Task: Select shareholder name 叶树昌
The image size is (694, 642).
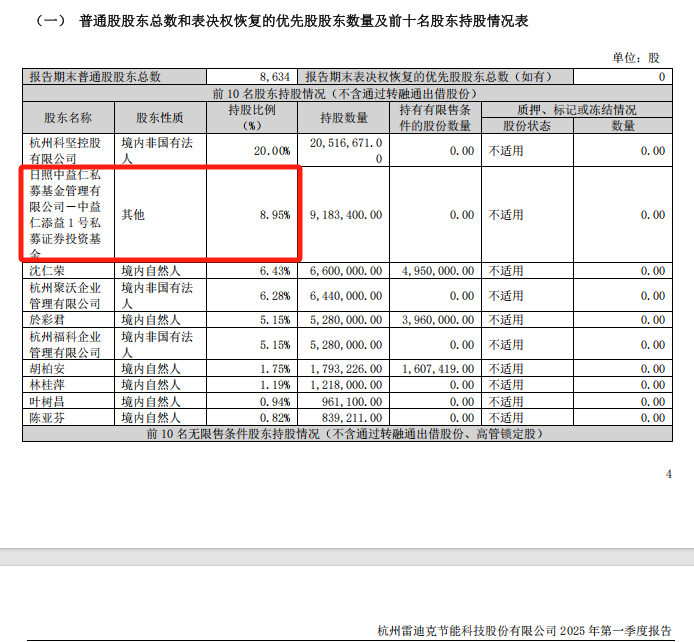Action: [x=47, y=401]
